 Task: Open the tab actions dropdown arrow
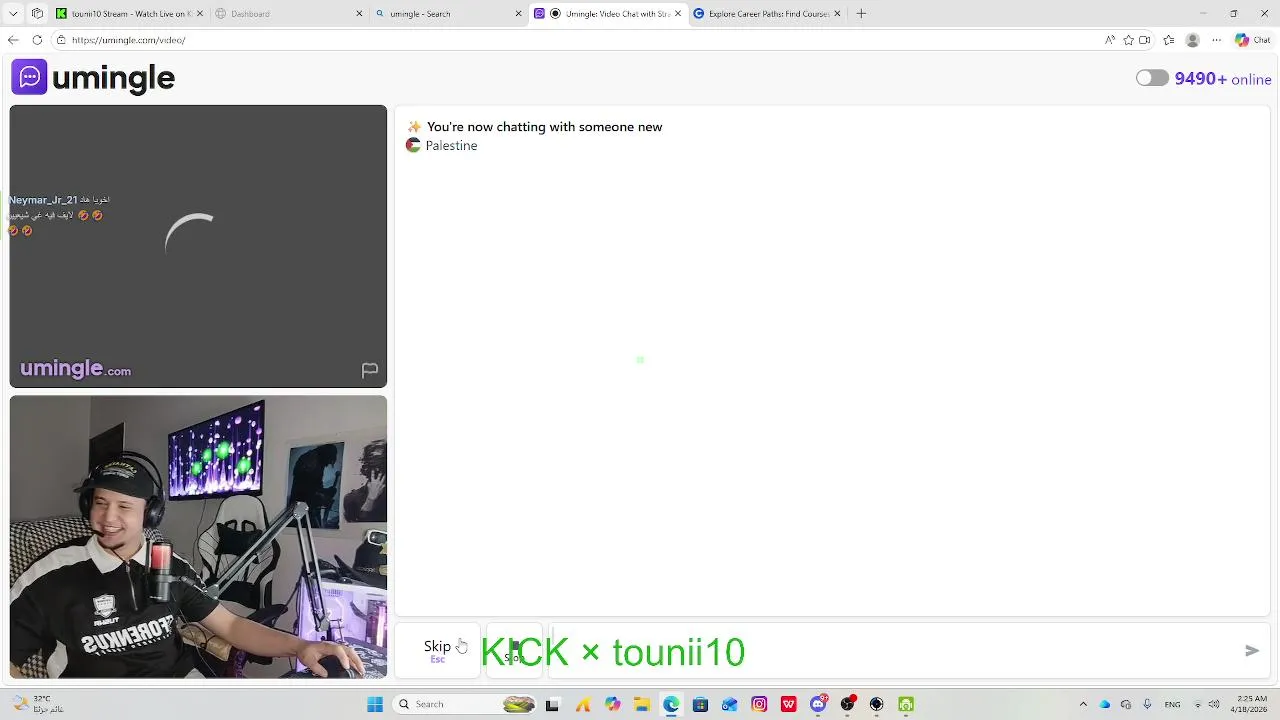(x=13, y=14)
